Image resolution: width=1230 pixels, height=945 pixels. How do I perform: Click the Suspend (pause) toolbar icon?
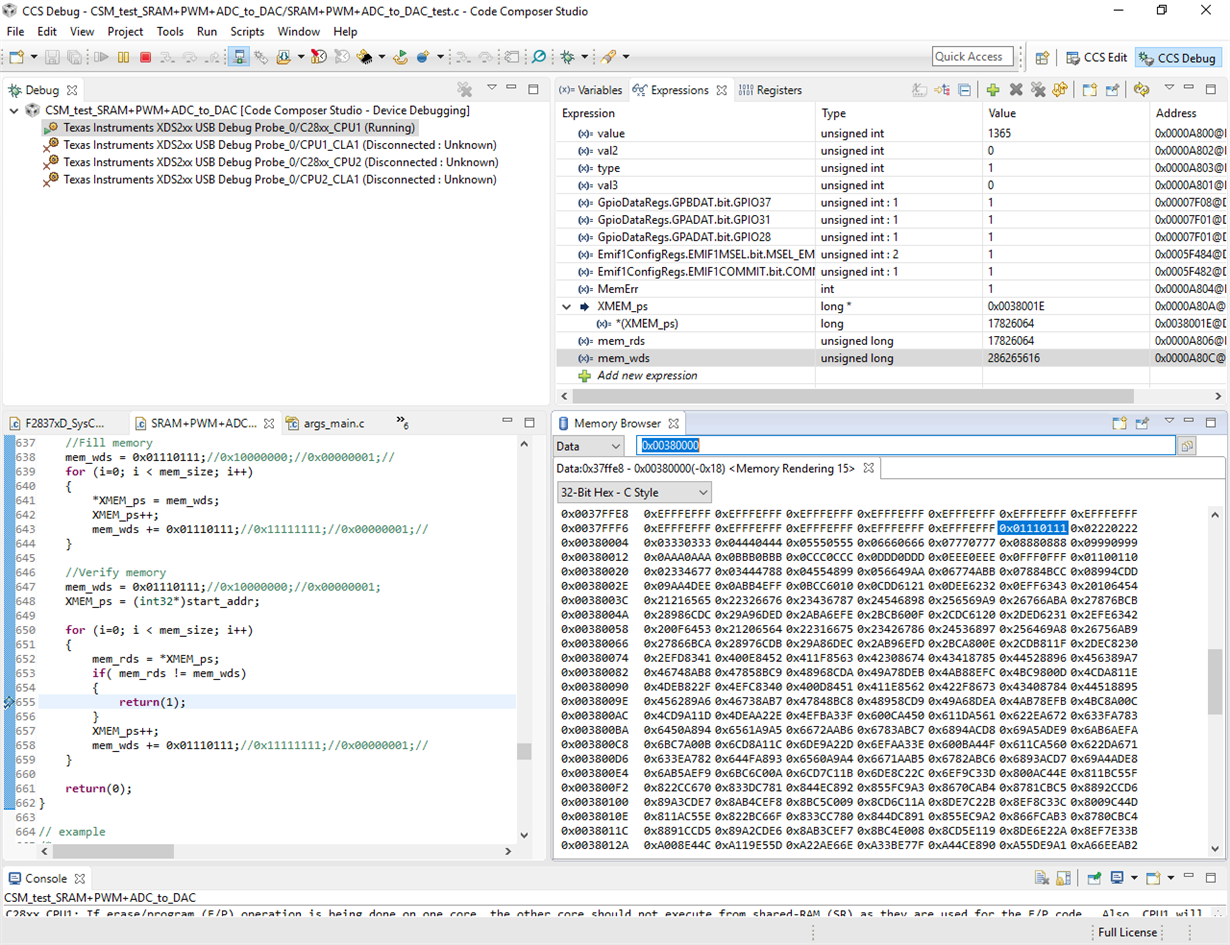123,57
